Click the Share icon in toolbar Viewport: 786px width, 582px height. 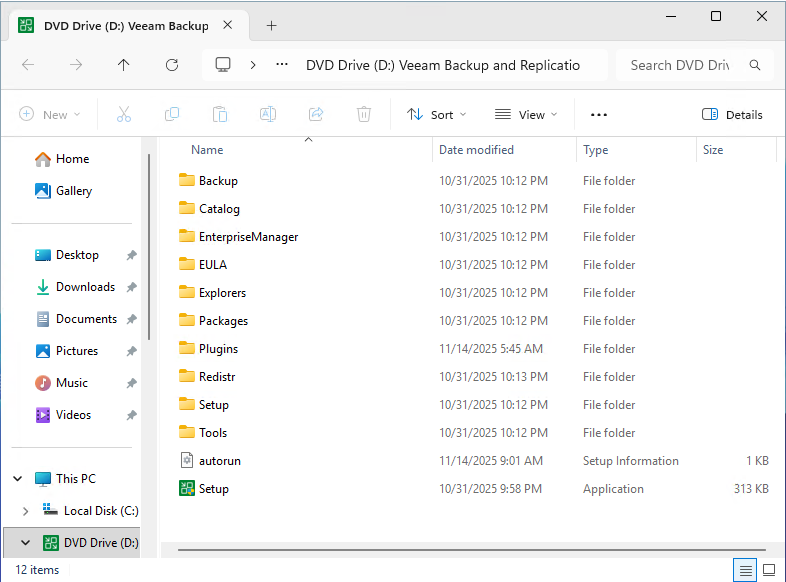tap(316, 115)
